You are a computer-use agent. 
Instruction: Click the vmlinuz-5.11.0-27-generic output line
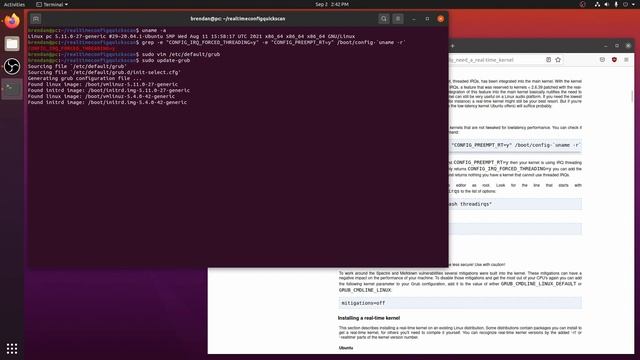103,84
